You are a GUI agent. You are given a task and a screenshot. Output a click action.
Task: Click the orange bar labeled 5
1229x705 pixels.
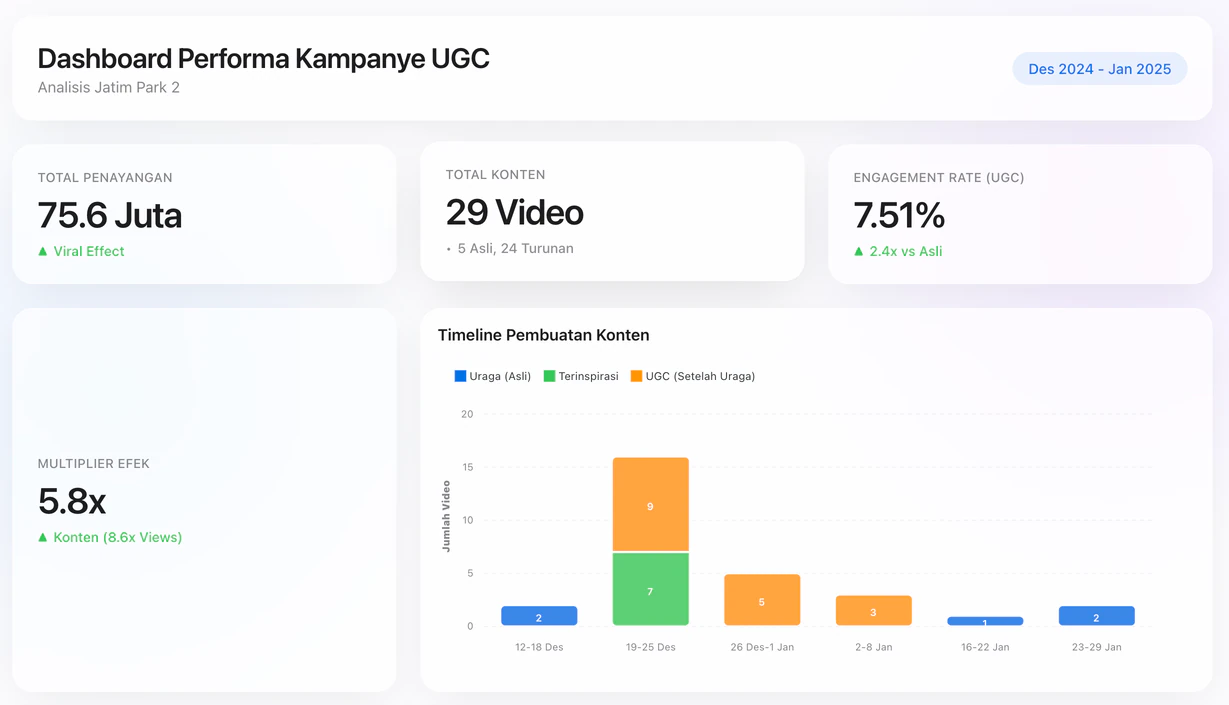762,600
